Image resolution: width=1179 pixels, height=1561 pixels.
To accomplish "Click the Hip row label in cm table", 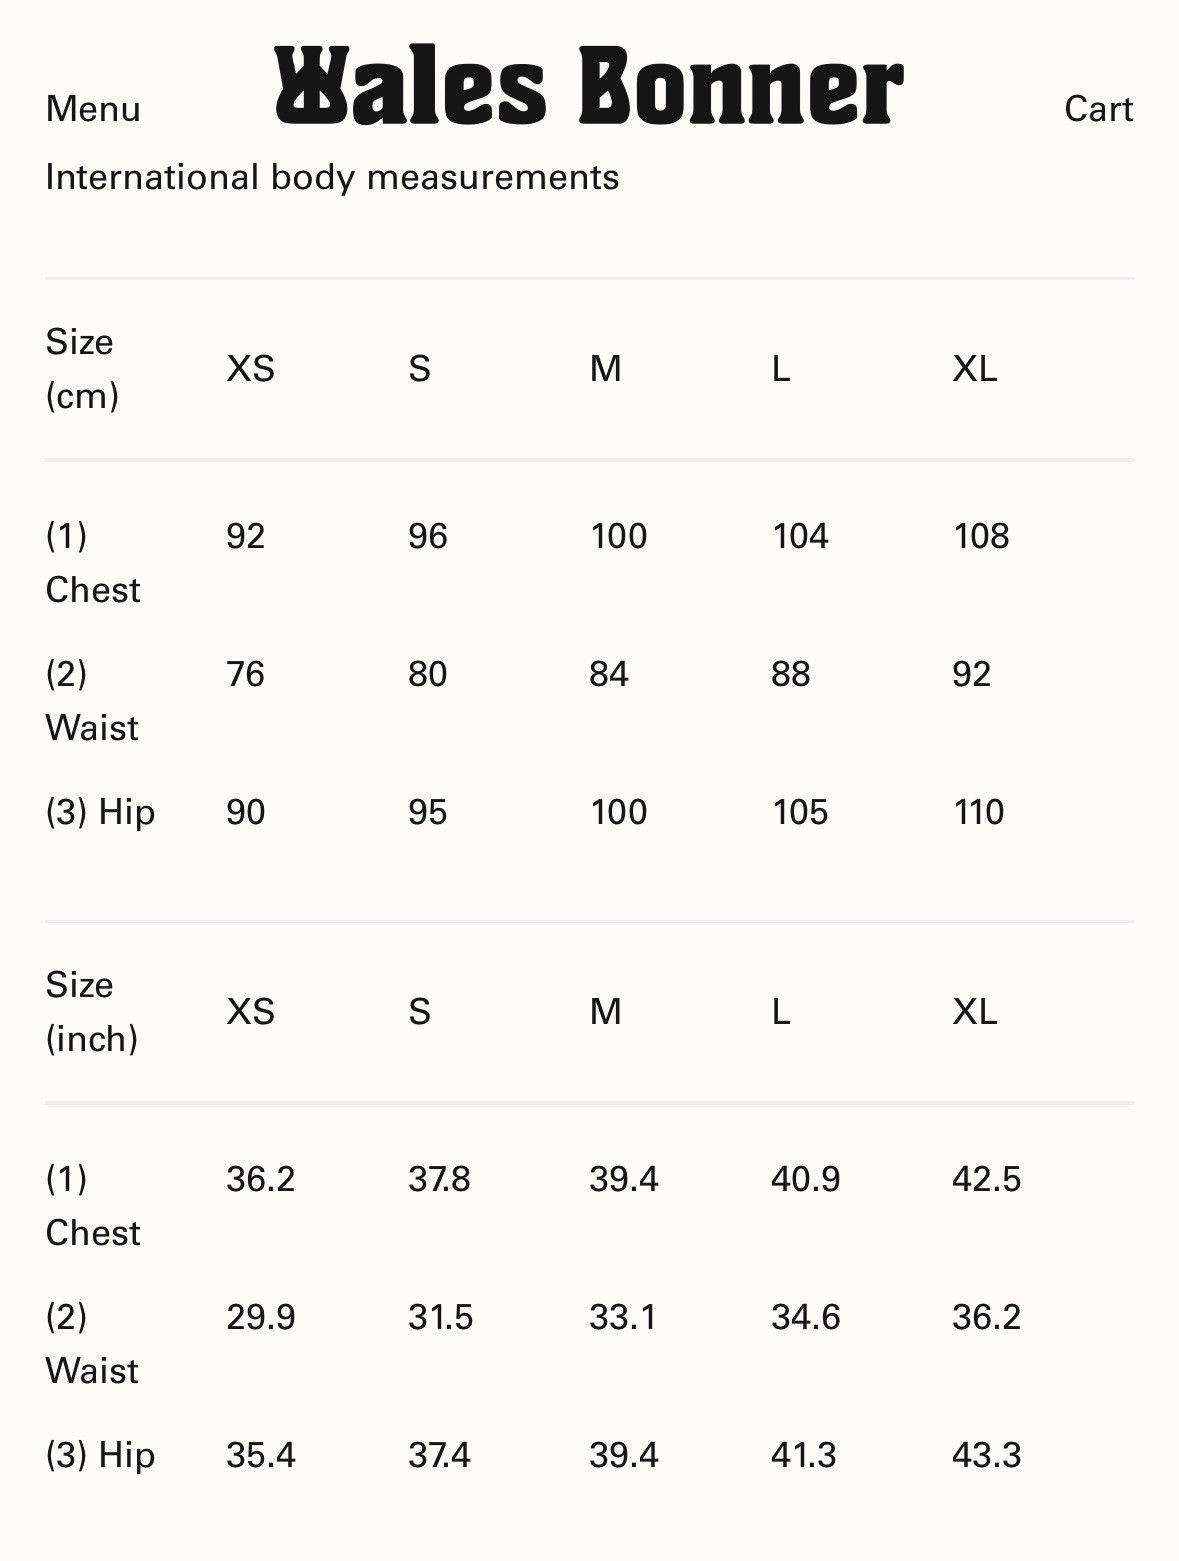I will [100, 812].
